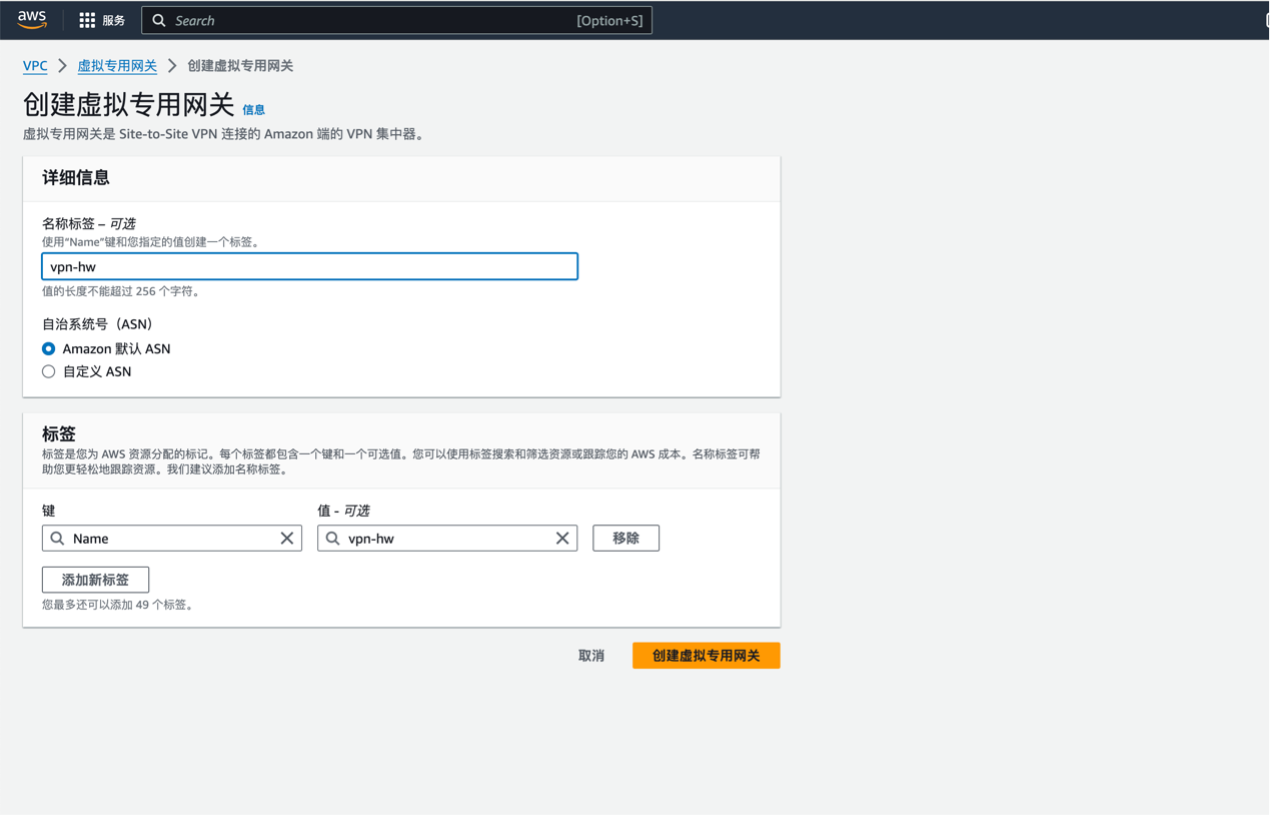Click the AWS logo home icon

point(32,20)
